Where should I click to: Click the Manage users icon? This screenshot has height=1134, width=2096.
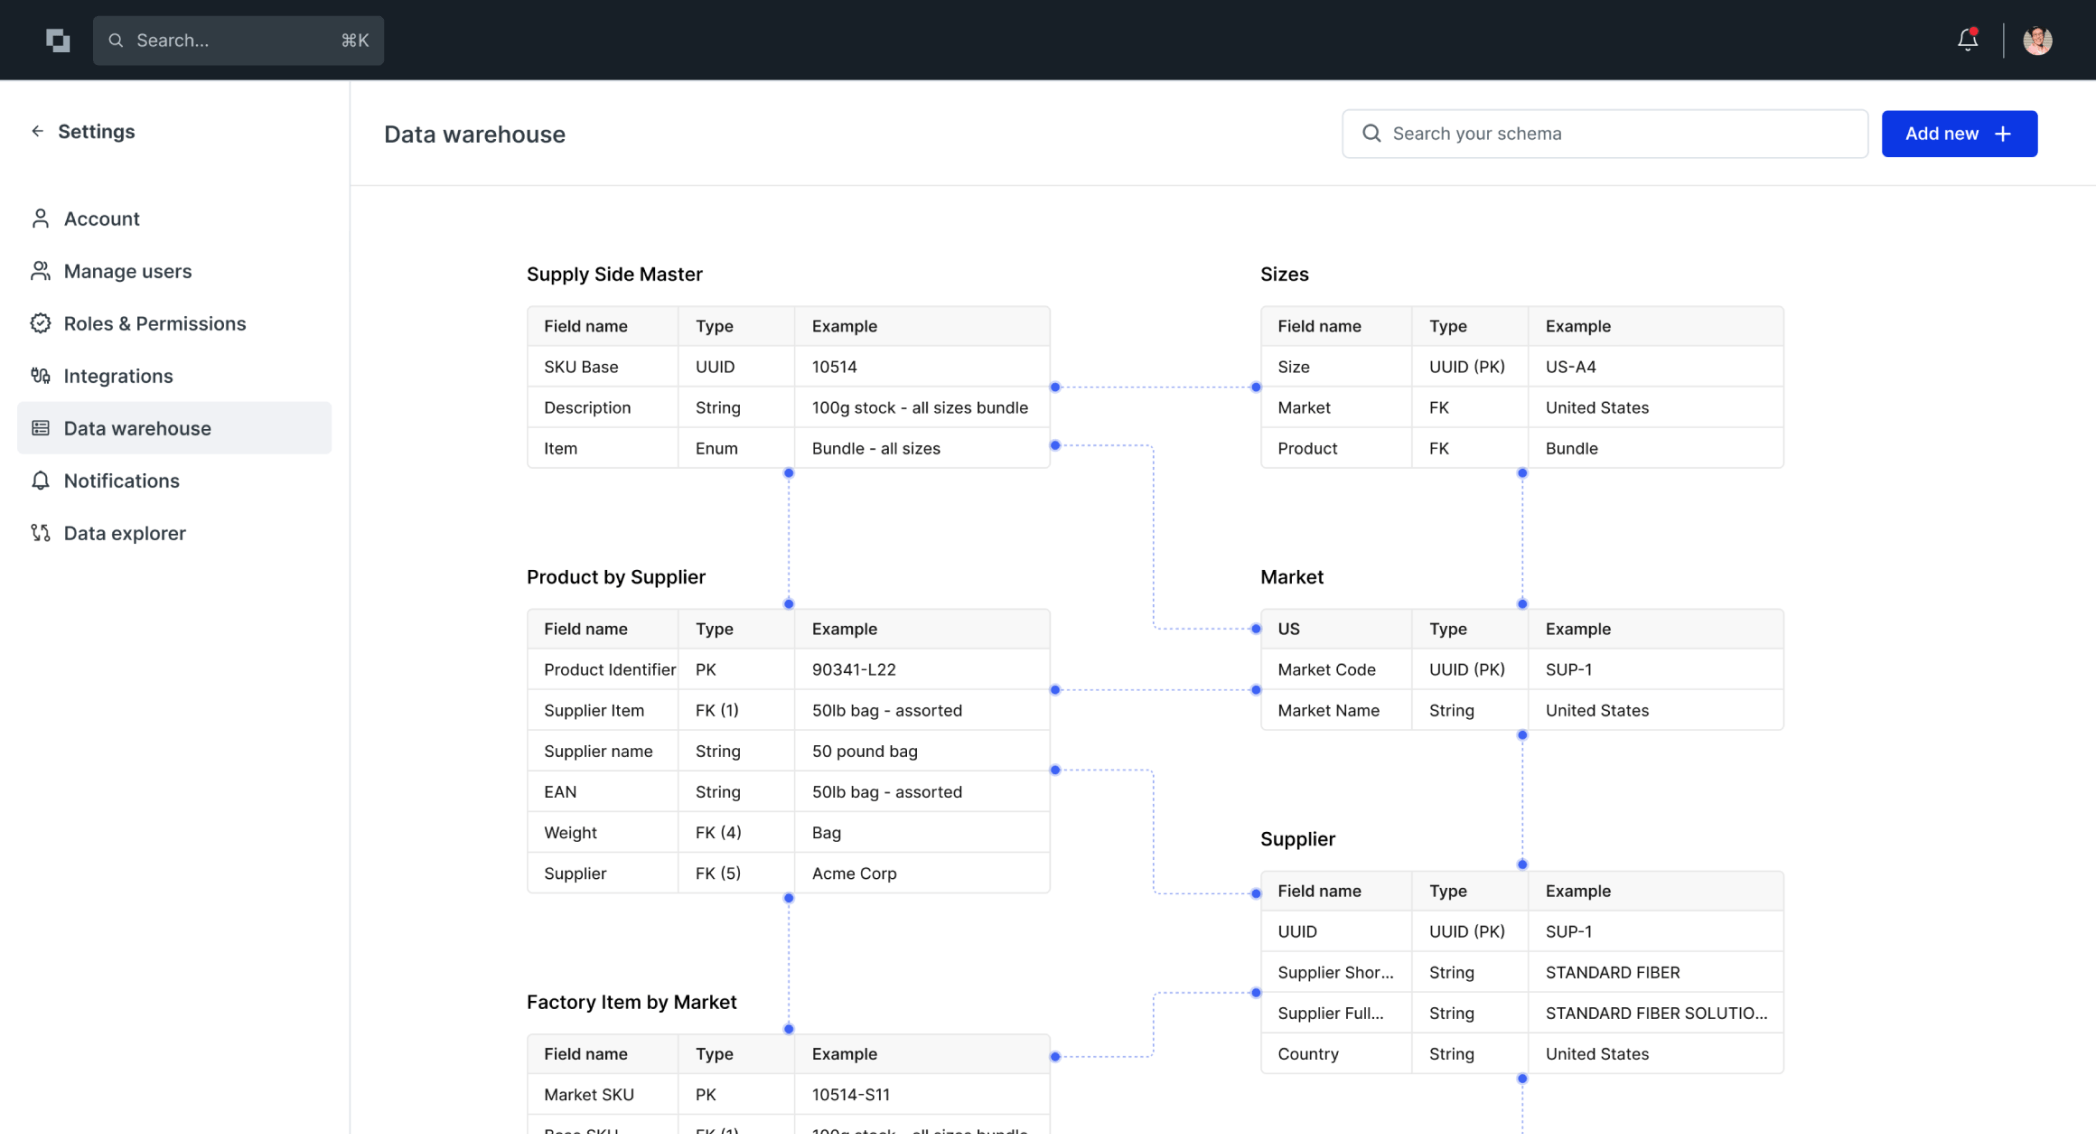tap(41, 271)
